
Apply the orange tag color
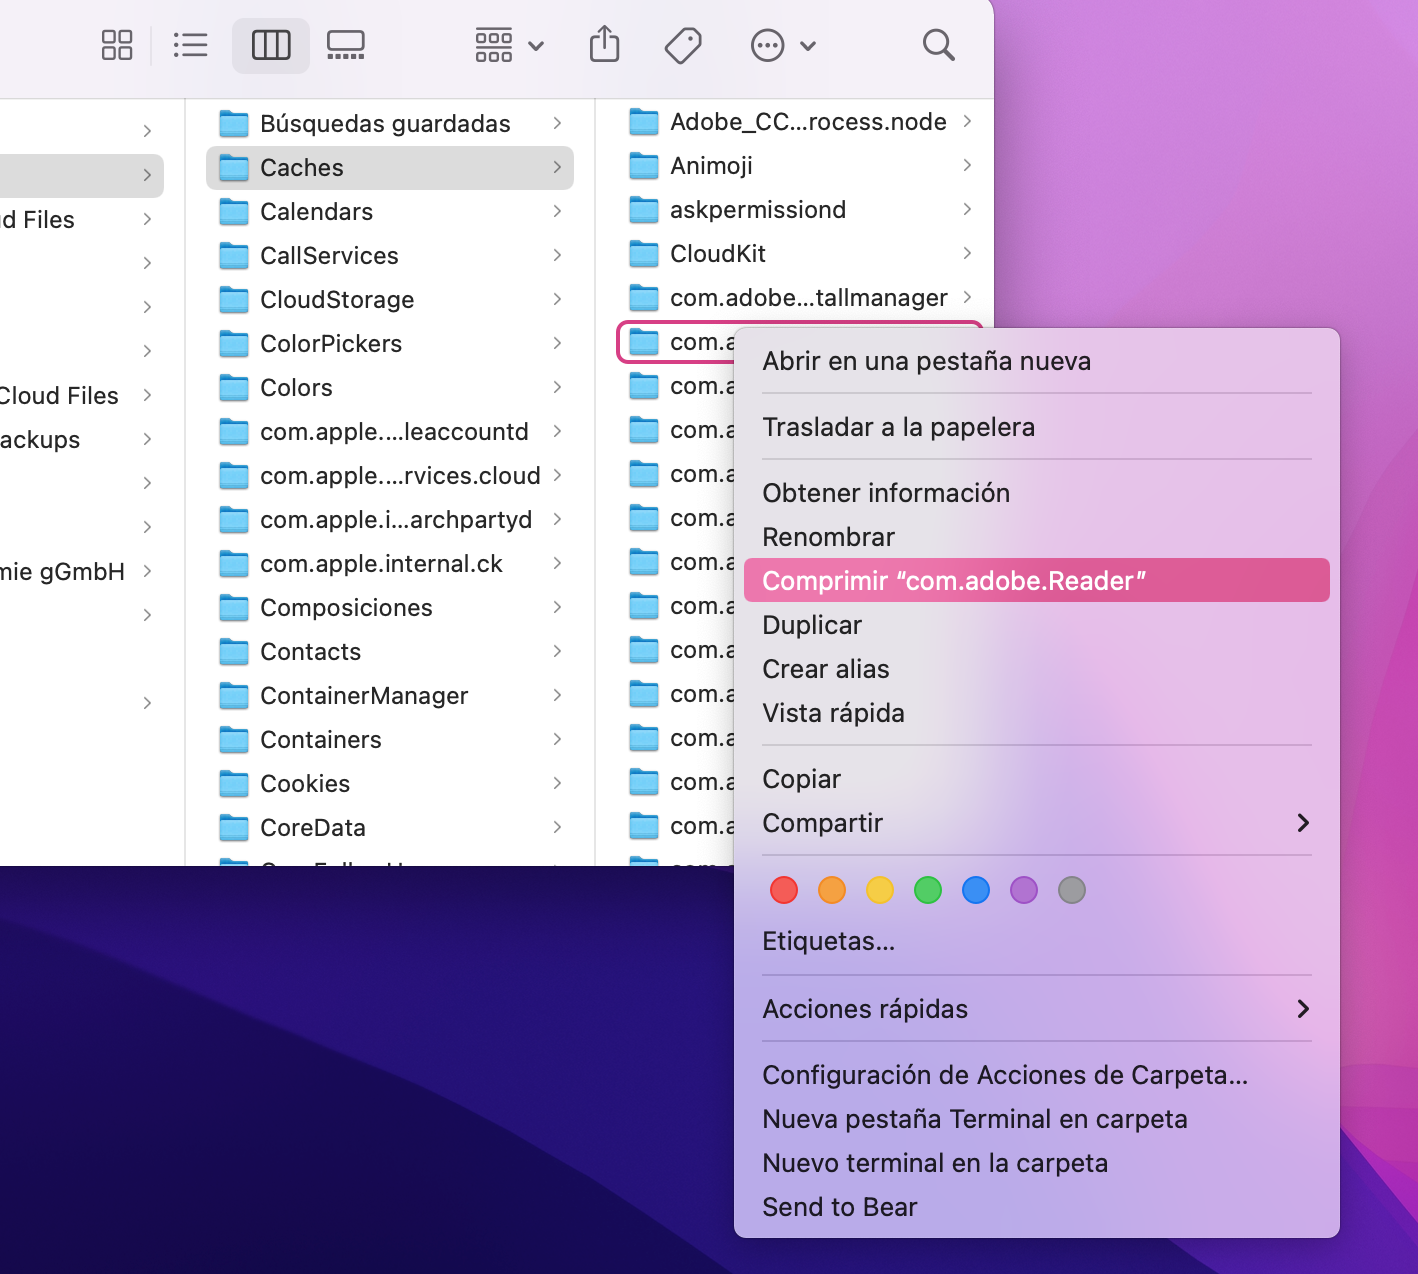[x=832, y=890]
